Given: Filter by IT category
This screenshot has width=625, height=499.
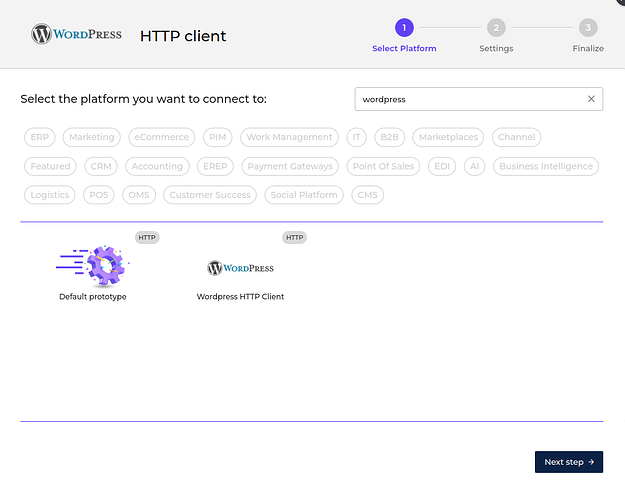Looking at the screenshot, I should (x=356, y=137).
